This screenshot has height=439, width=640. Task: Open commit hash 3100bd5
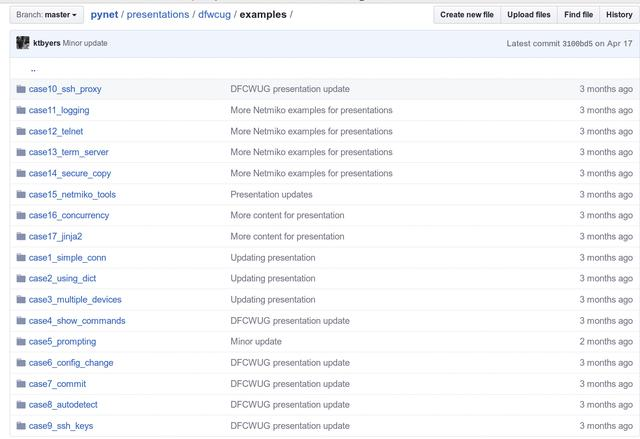[577, 43]
